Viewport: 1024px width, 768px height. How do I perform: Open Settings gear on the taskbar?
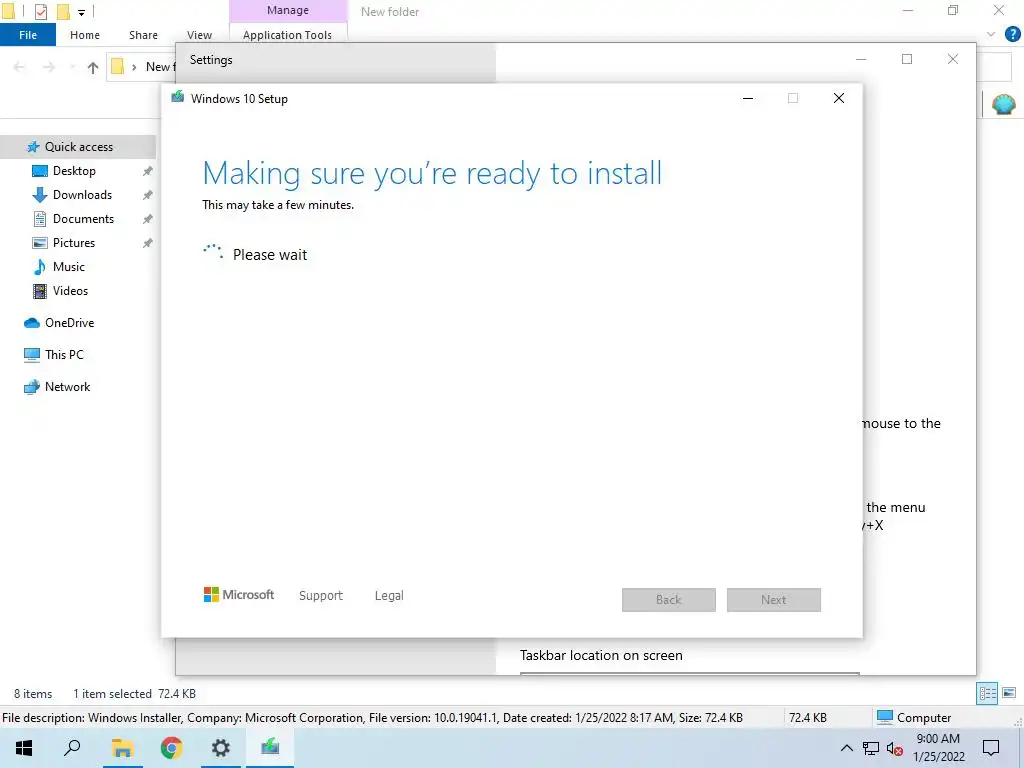pos(221,748)
